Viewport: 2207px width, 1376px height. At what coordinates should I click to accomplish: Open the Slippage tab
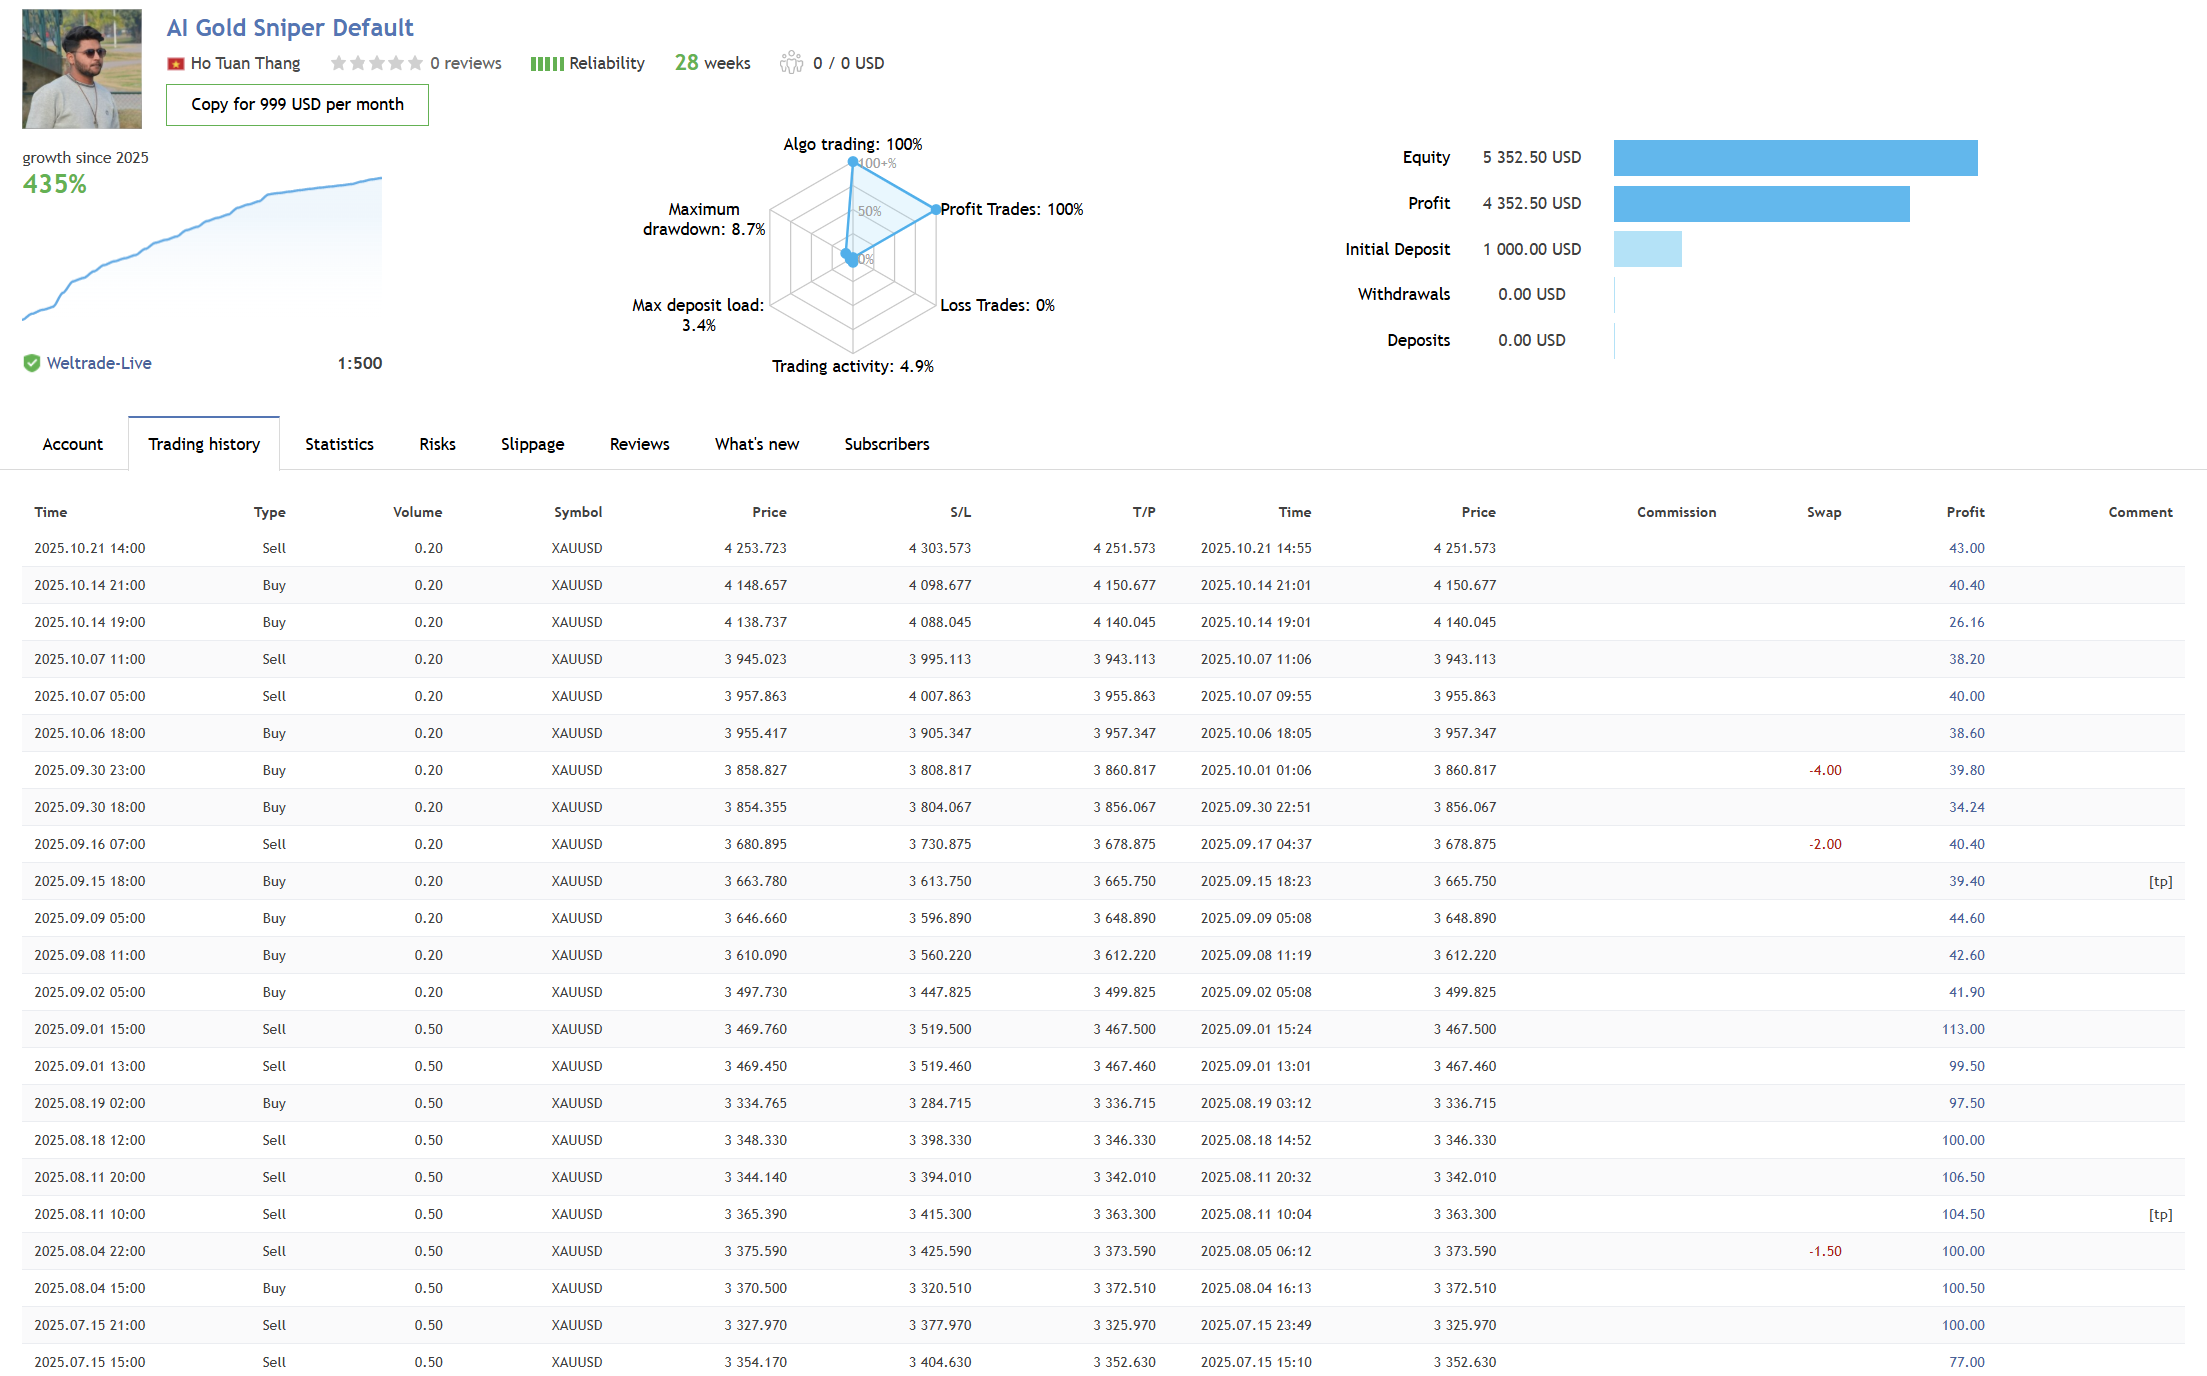[x=532, y=444]
